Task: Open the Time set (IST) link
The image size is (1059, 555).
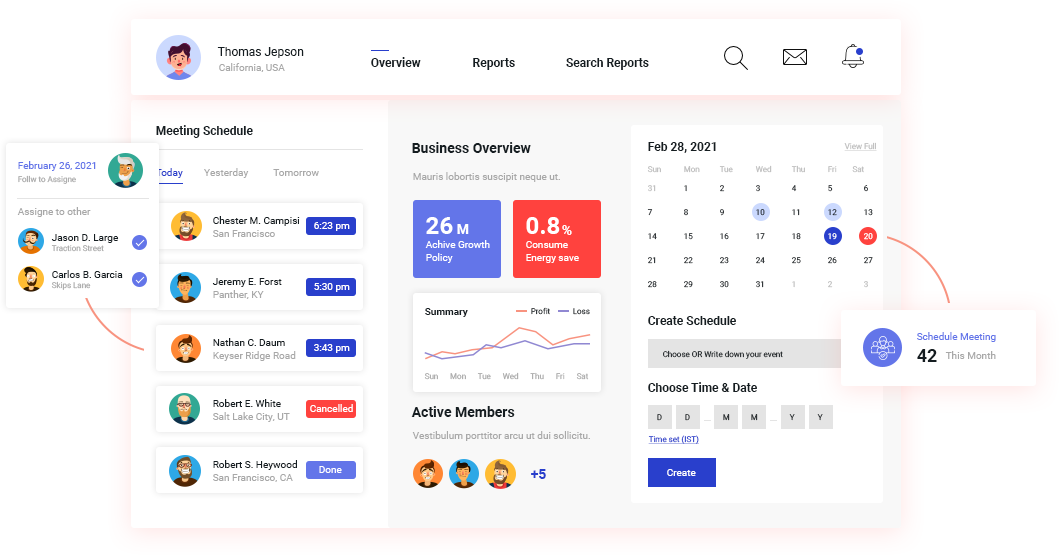Action: pos(673,440)
